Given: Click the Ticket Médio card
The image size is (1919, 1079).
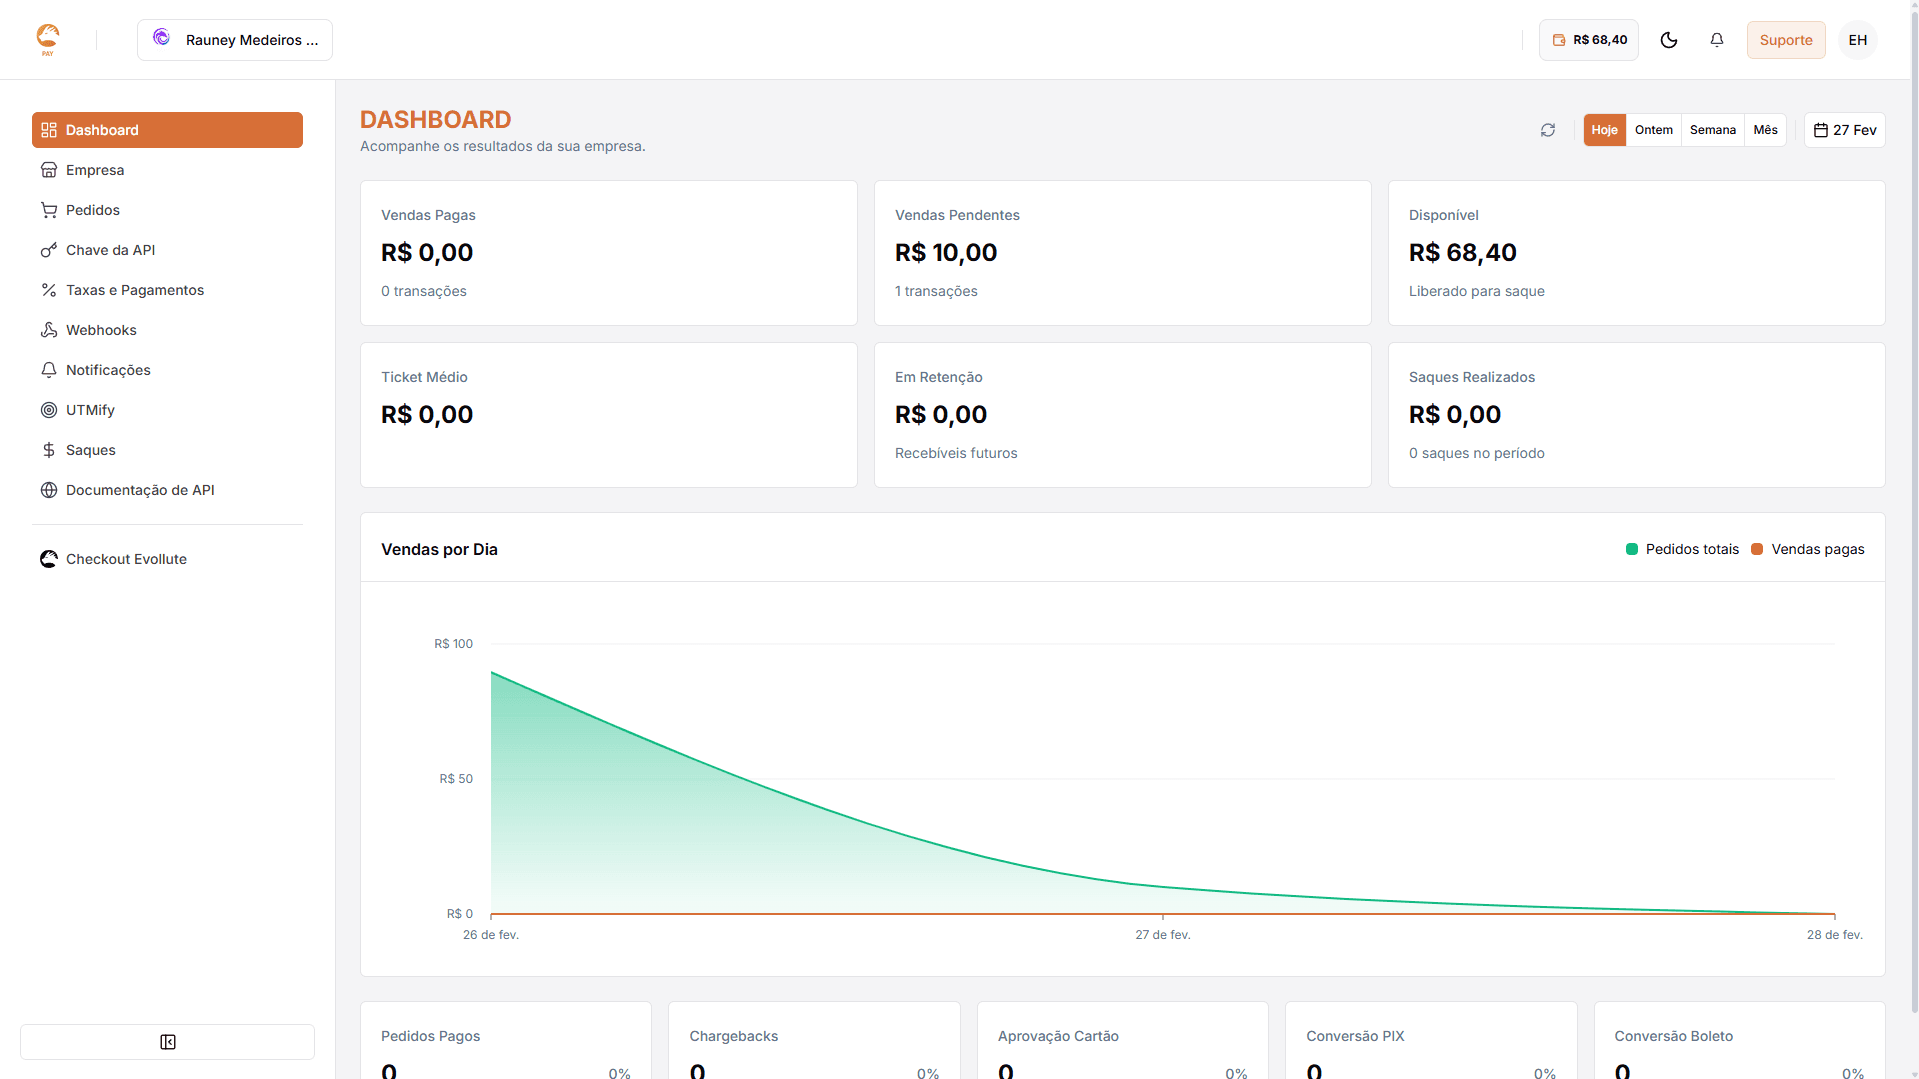Looking at the screenshot, I should point(608,415).
